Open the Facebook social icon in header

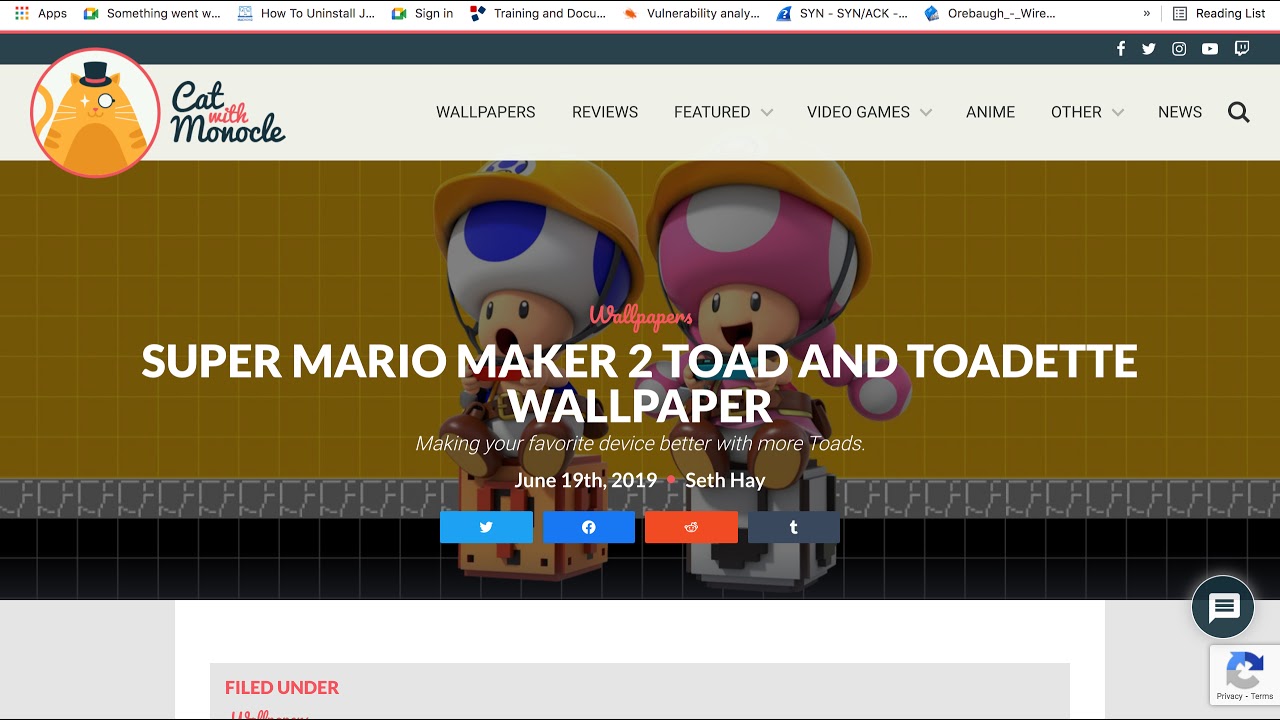pos(1120,49)
